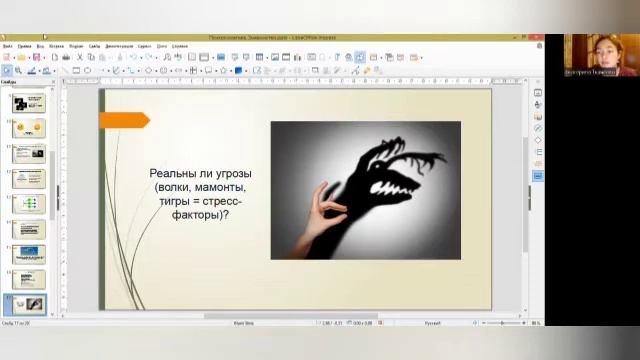The image size is (640, 360).
Task: Click the Open folder icon in toolbar
Action: click(x=21, y=58)
